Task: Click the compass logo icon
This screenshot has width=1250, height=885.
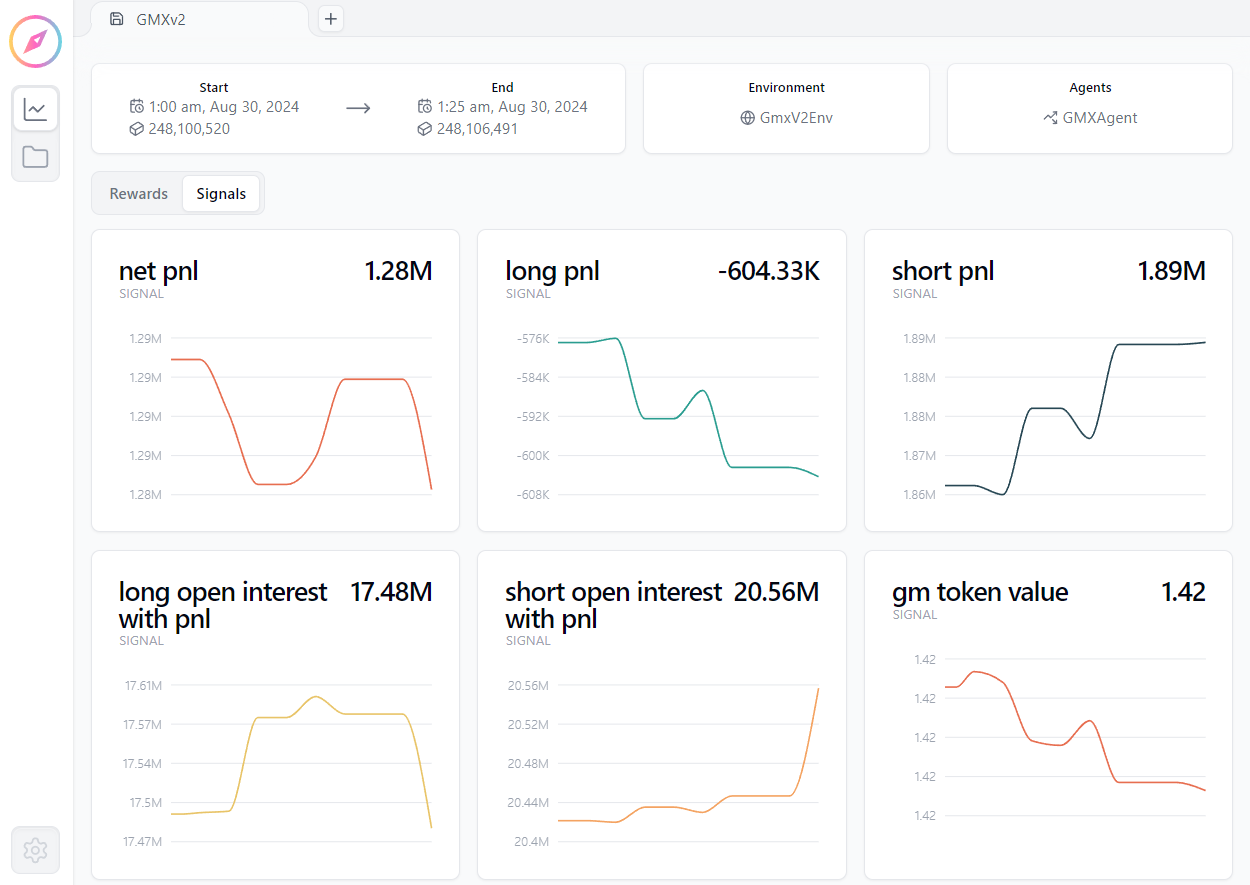Action: tap(36, 42)
